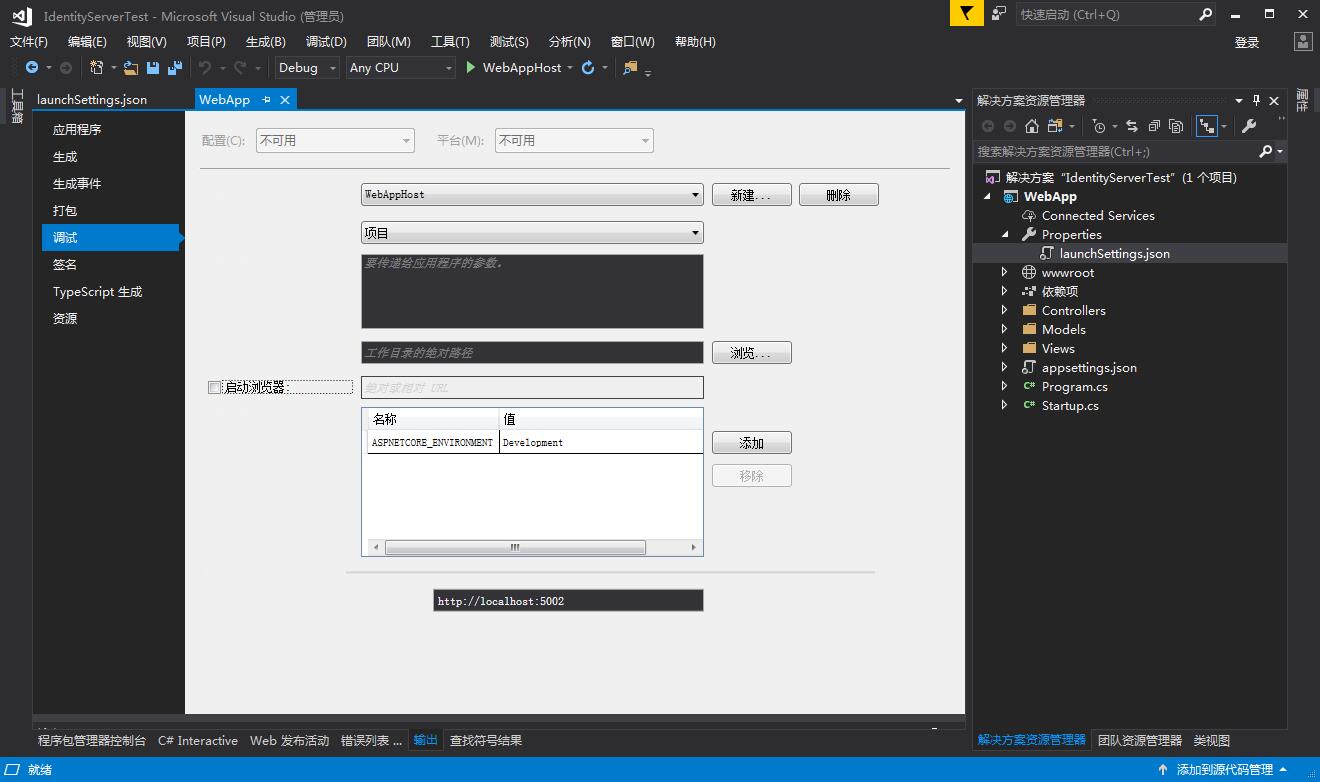The width and height of the screenshot is (1320, 782).
Task: Toggle auto-hide pin on Solution Explorer panel
Action: pos(1256,100)
